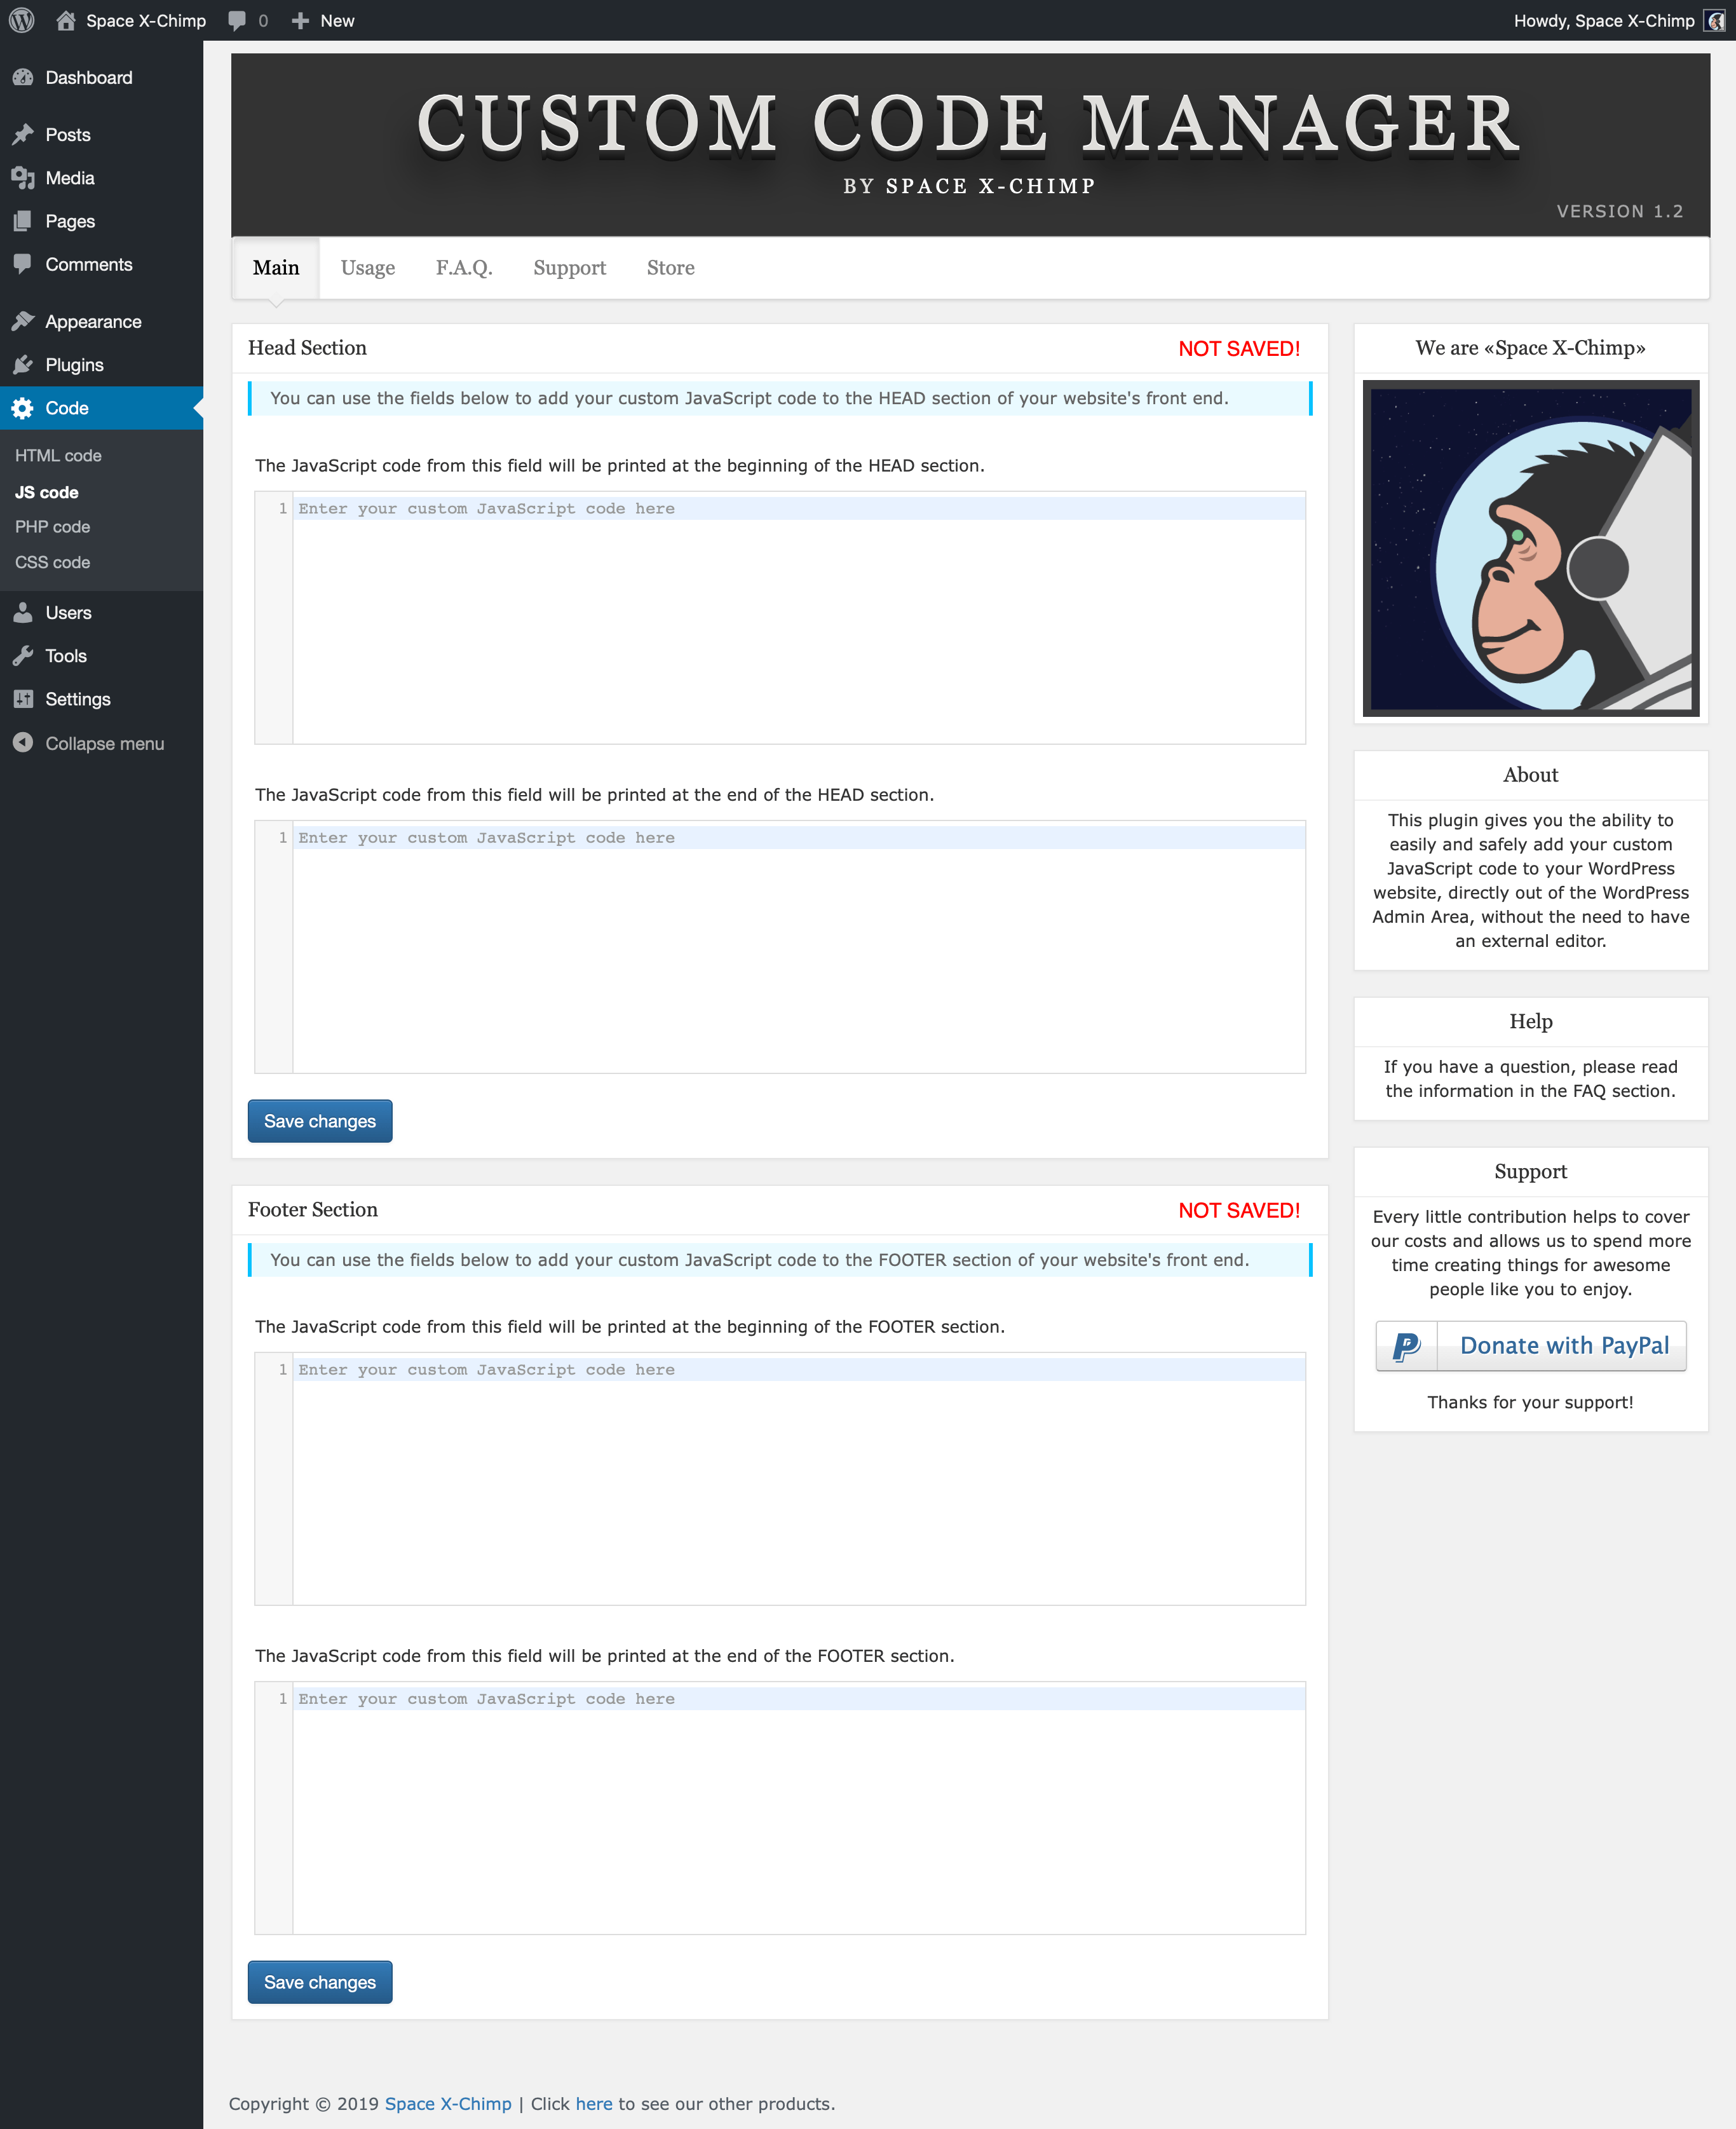Click the Plugins plug icon
The image size is (1736, 2129).
[x=23, y=364]
